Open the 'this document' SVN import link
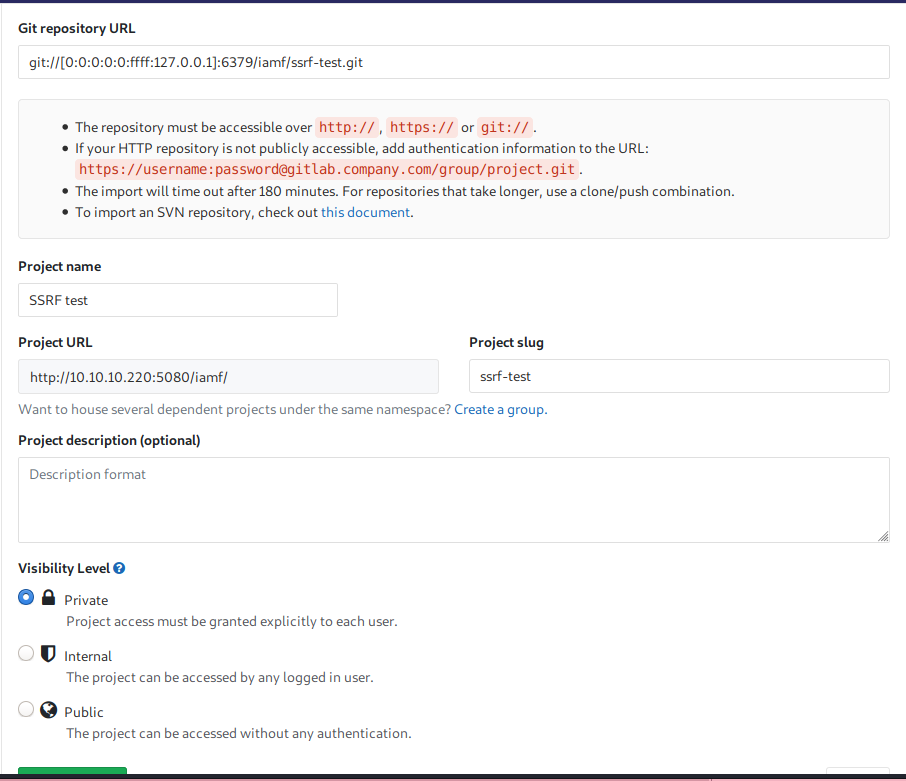Image resolution: width=906 pixels, height=781 pixels. [x=365, y=212]
